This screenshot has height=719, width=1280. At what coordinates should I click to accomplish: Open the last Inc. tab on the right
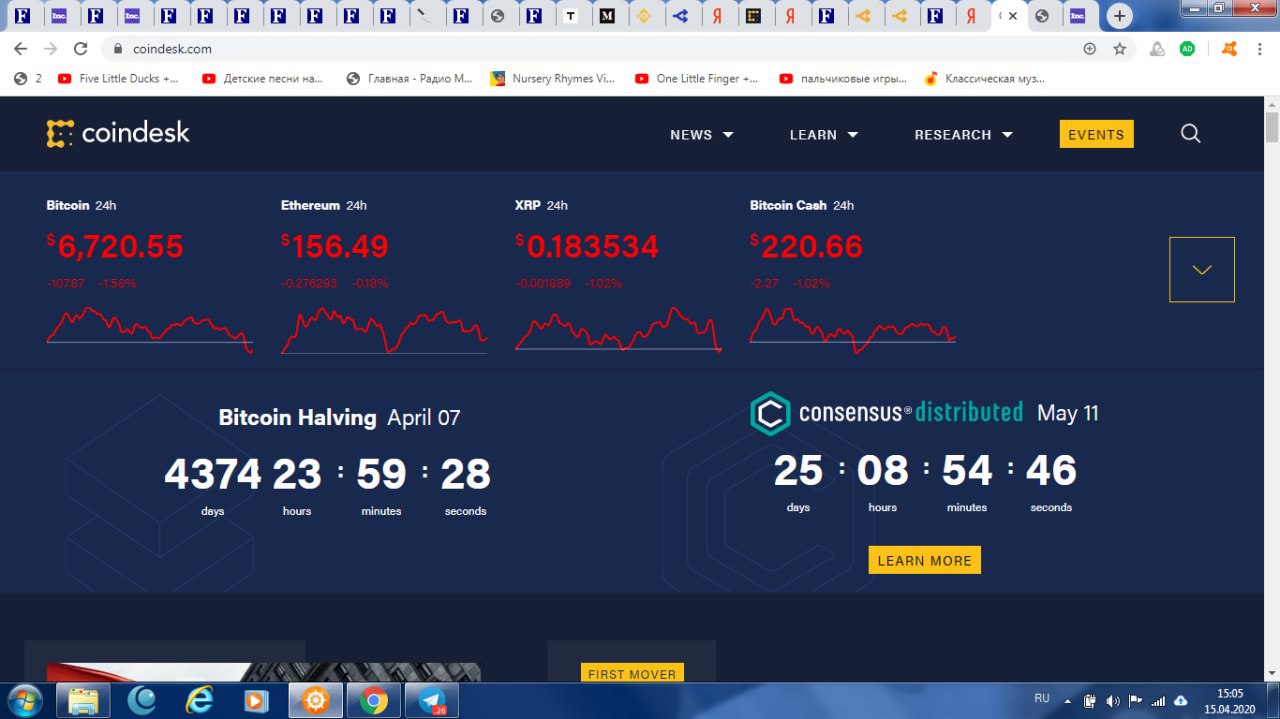[1077, 16]
